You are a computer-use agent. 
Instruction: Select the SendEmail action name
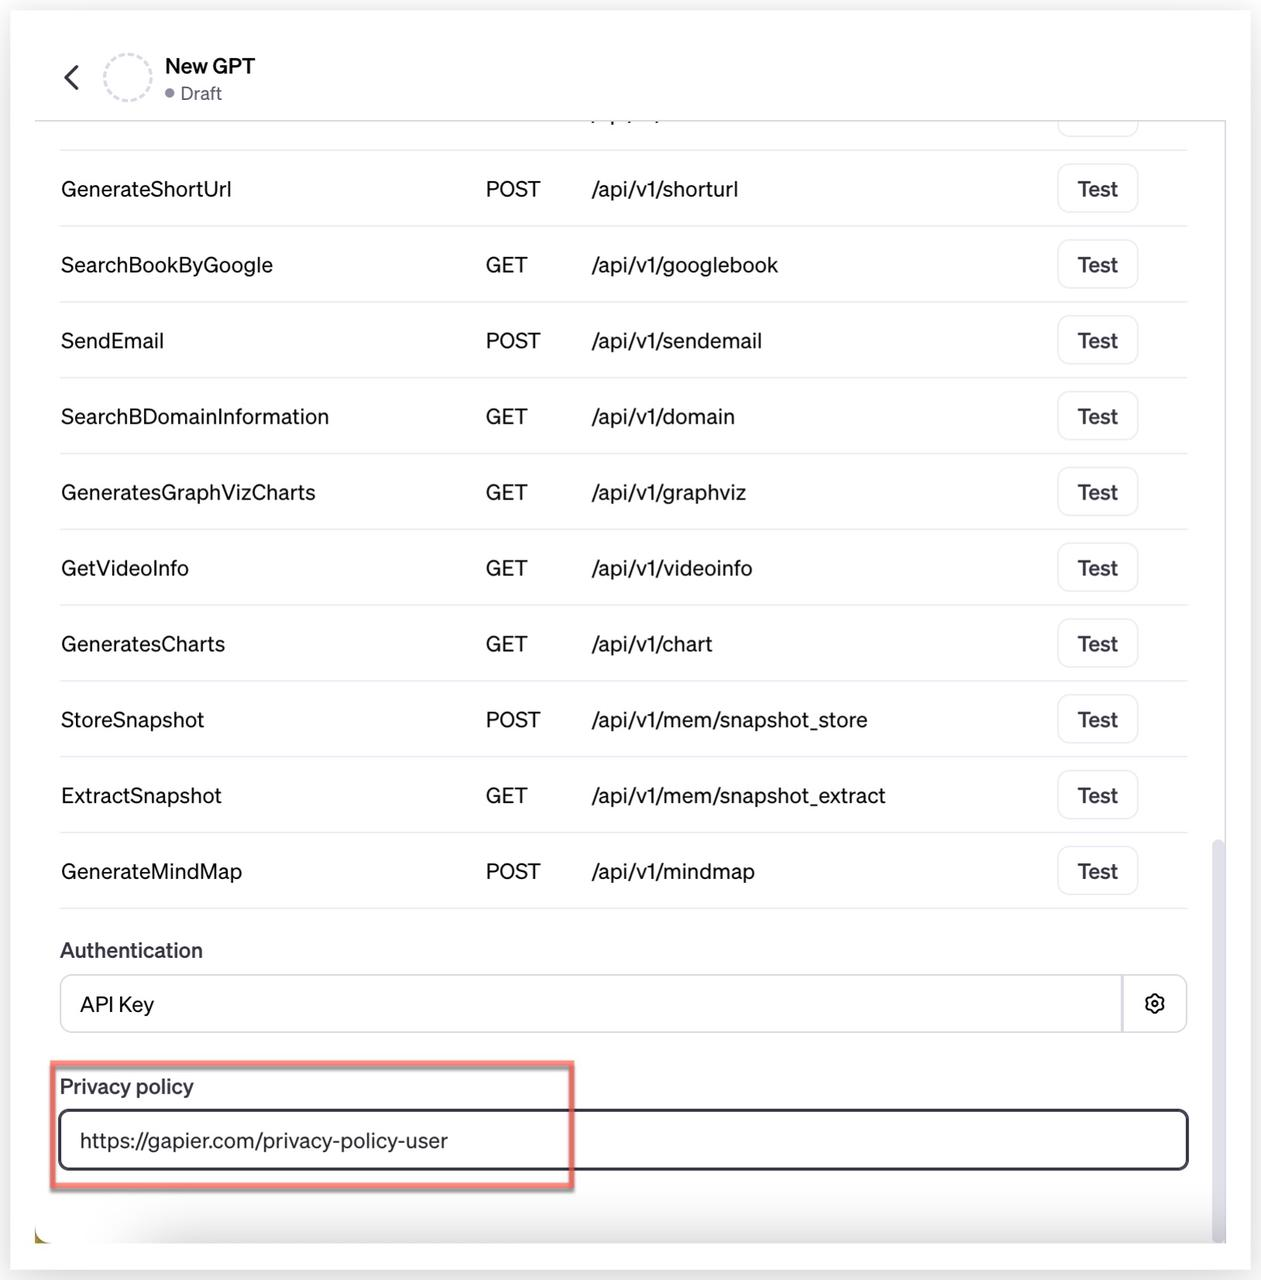click(112, 341)
